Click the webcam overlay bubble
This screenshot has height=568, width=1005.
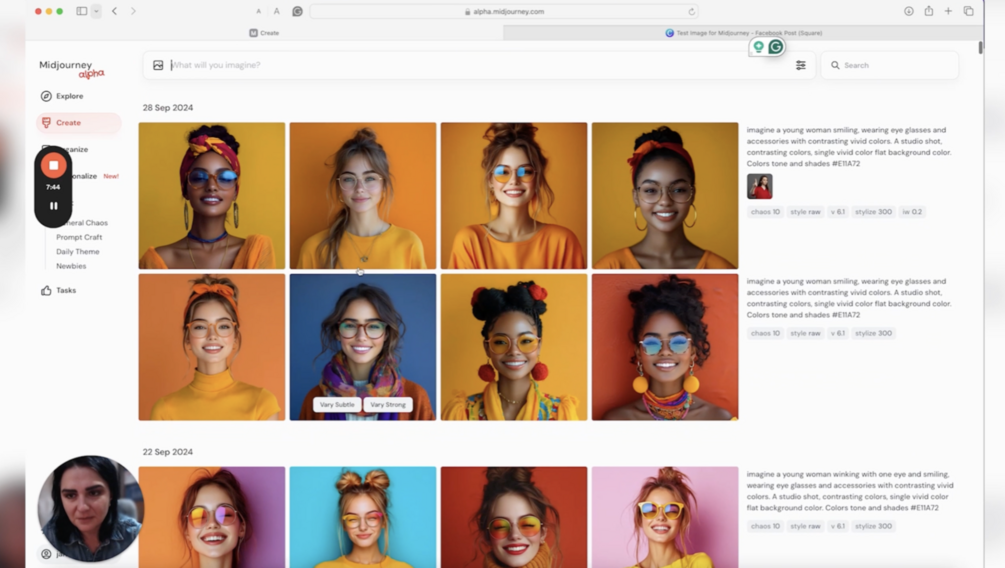90,508
